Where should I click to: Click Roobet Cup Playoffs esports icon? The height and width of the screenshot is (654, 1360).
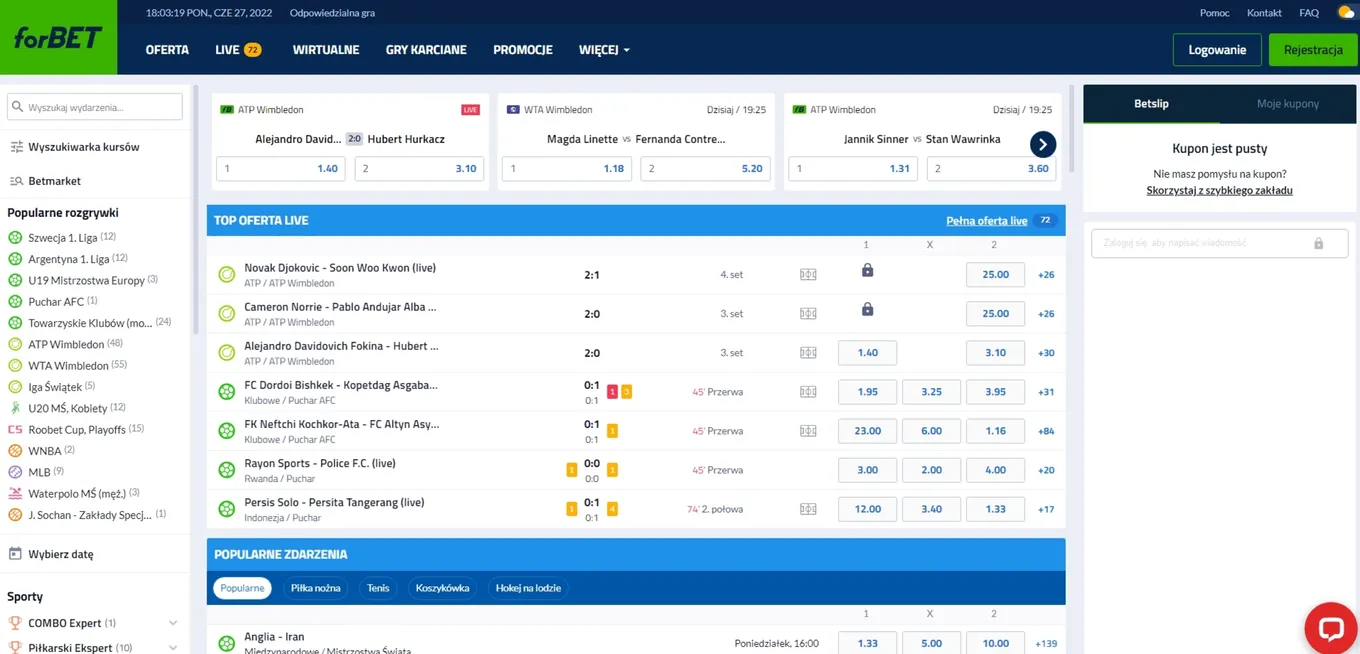pos(15,429)
